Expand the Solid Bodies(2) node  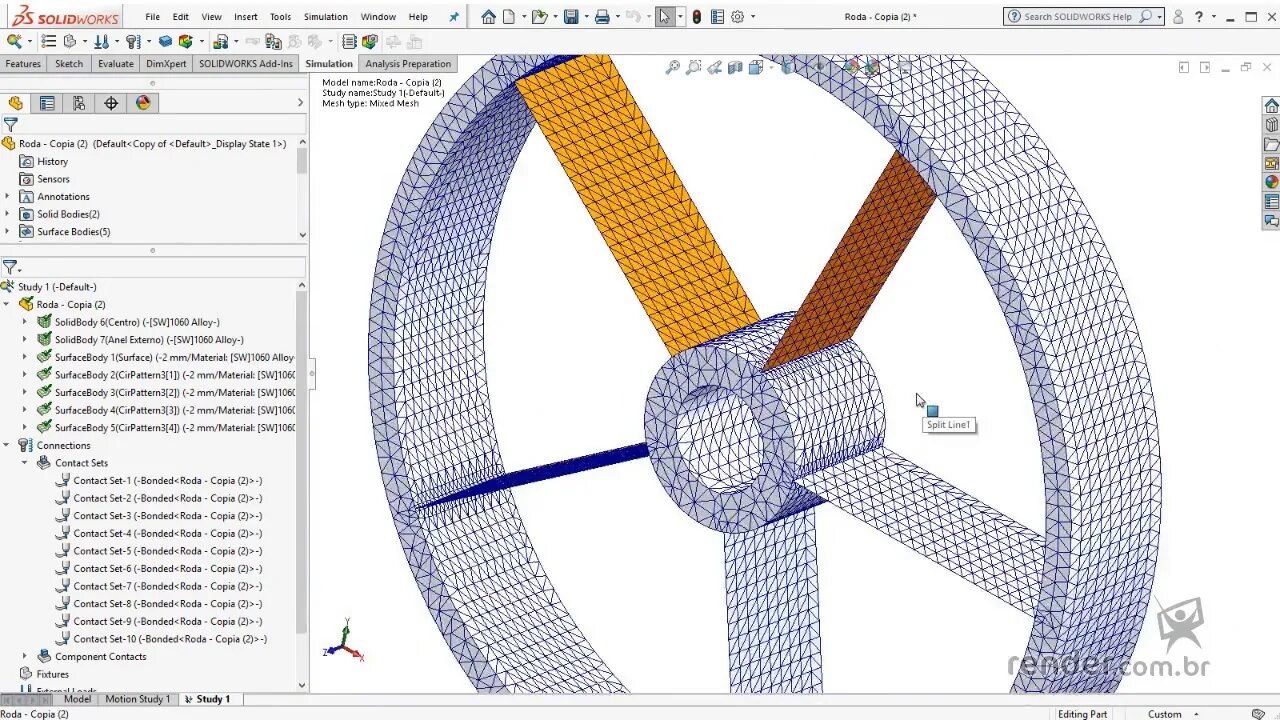tap(7, 214)
